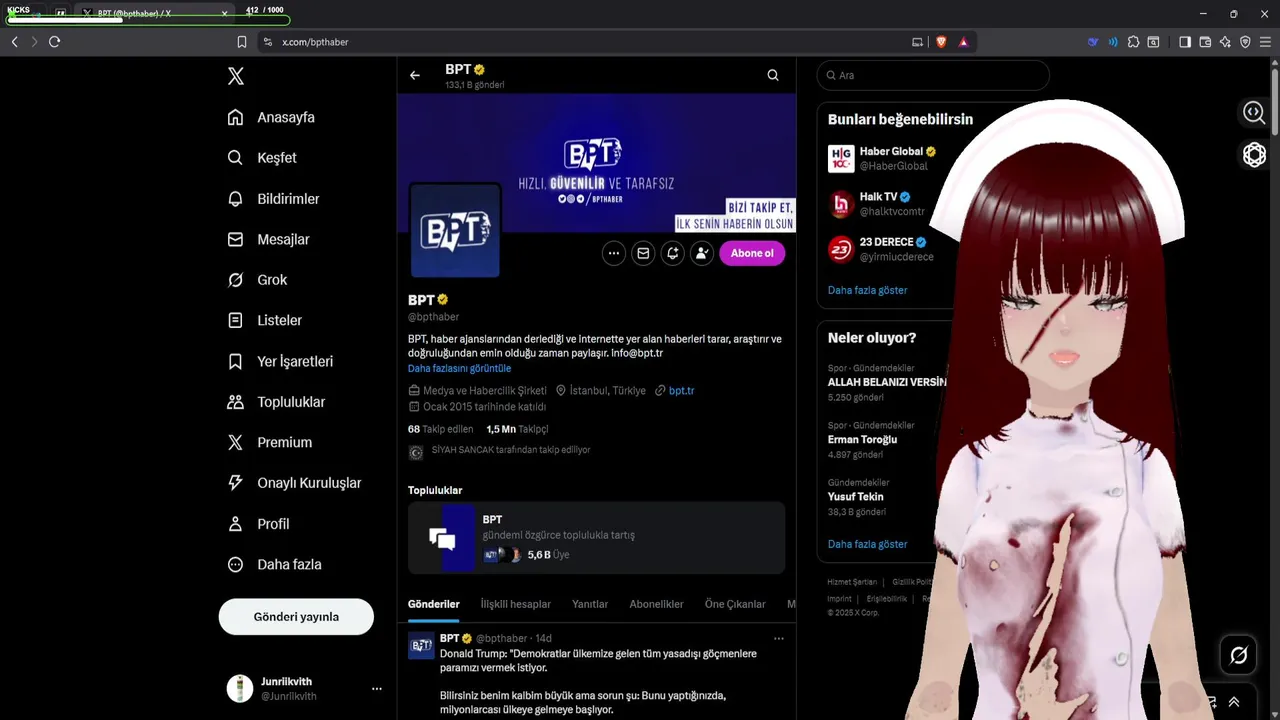Click Daha fazlasını görüntüle link in bio

point(459,368)
